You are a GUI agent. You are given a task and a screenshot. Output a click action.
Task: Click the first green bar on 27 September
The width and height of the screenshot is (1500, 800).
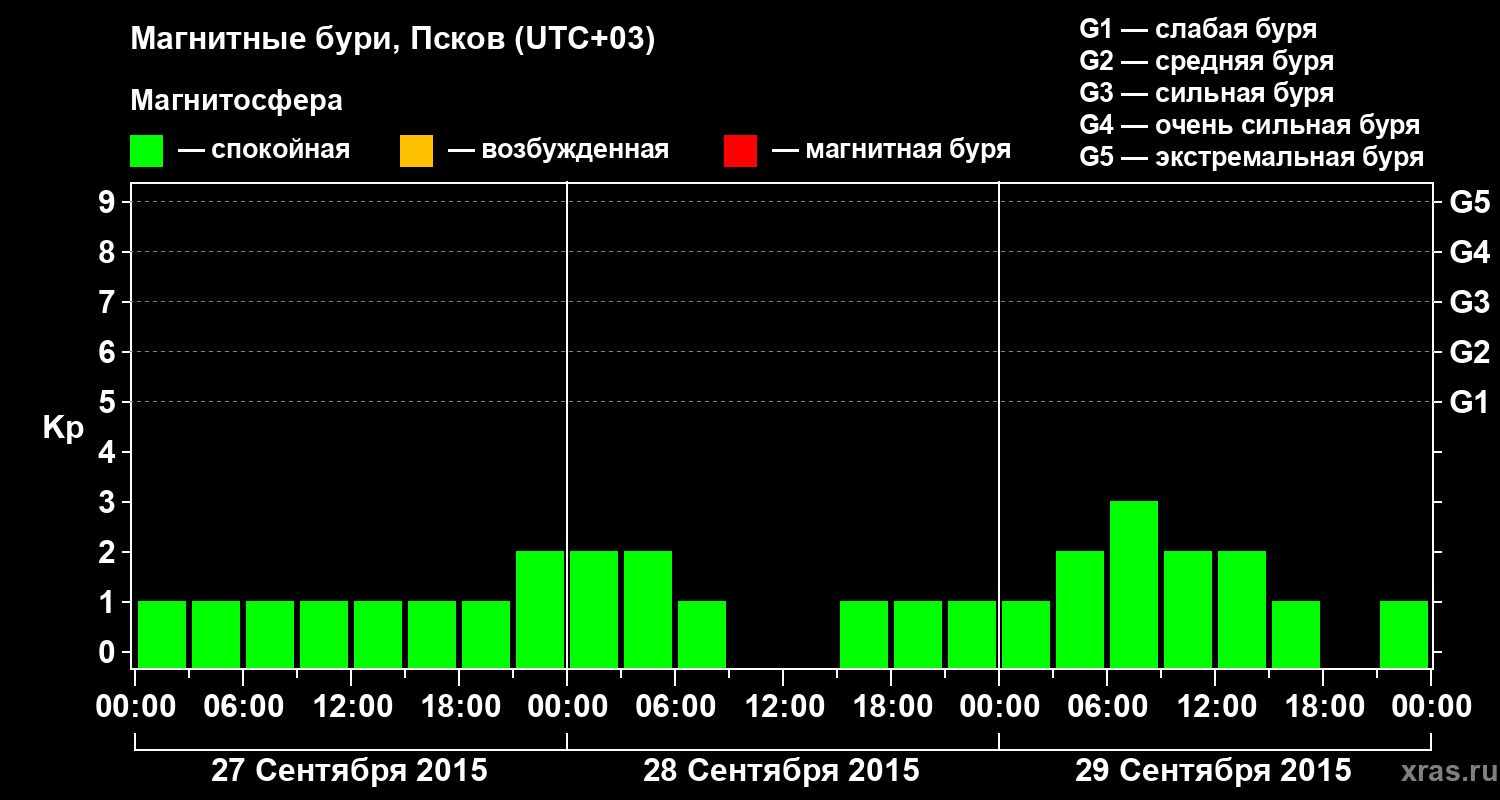coord(162,634)
